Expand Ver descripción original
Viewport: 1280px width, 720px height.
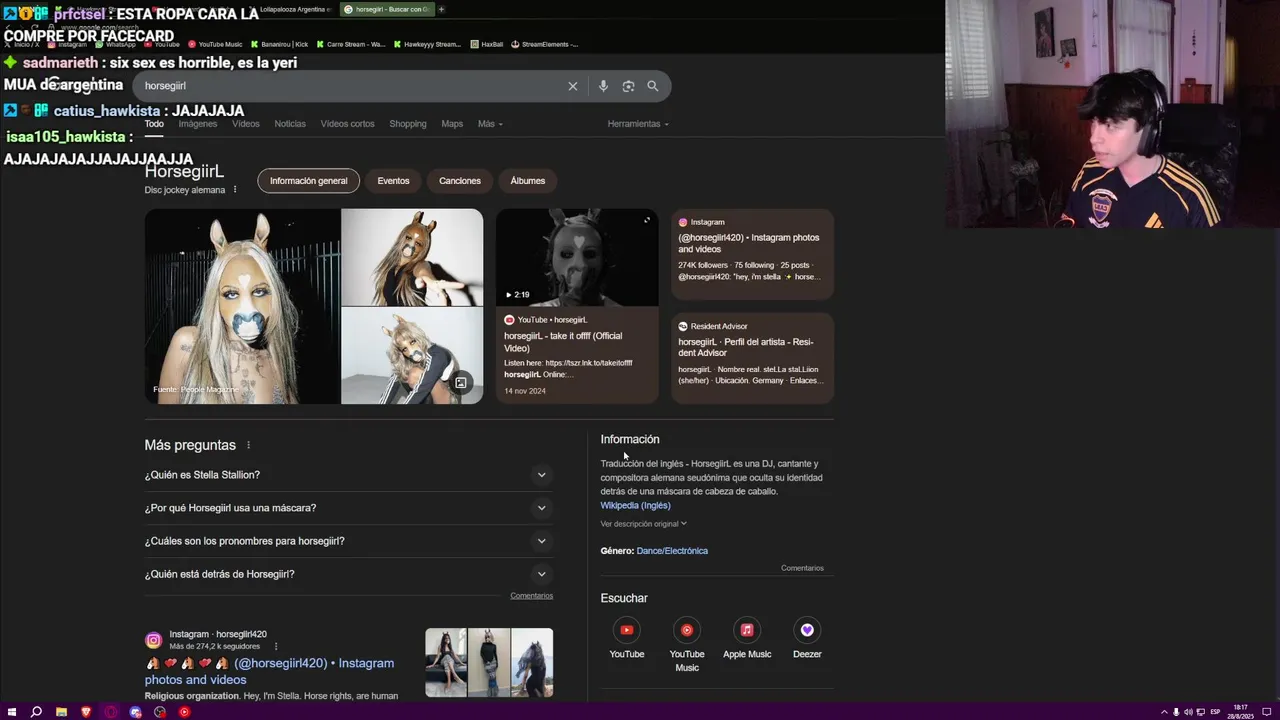(x=643, y=524)
